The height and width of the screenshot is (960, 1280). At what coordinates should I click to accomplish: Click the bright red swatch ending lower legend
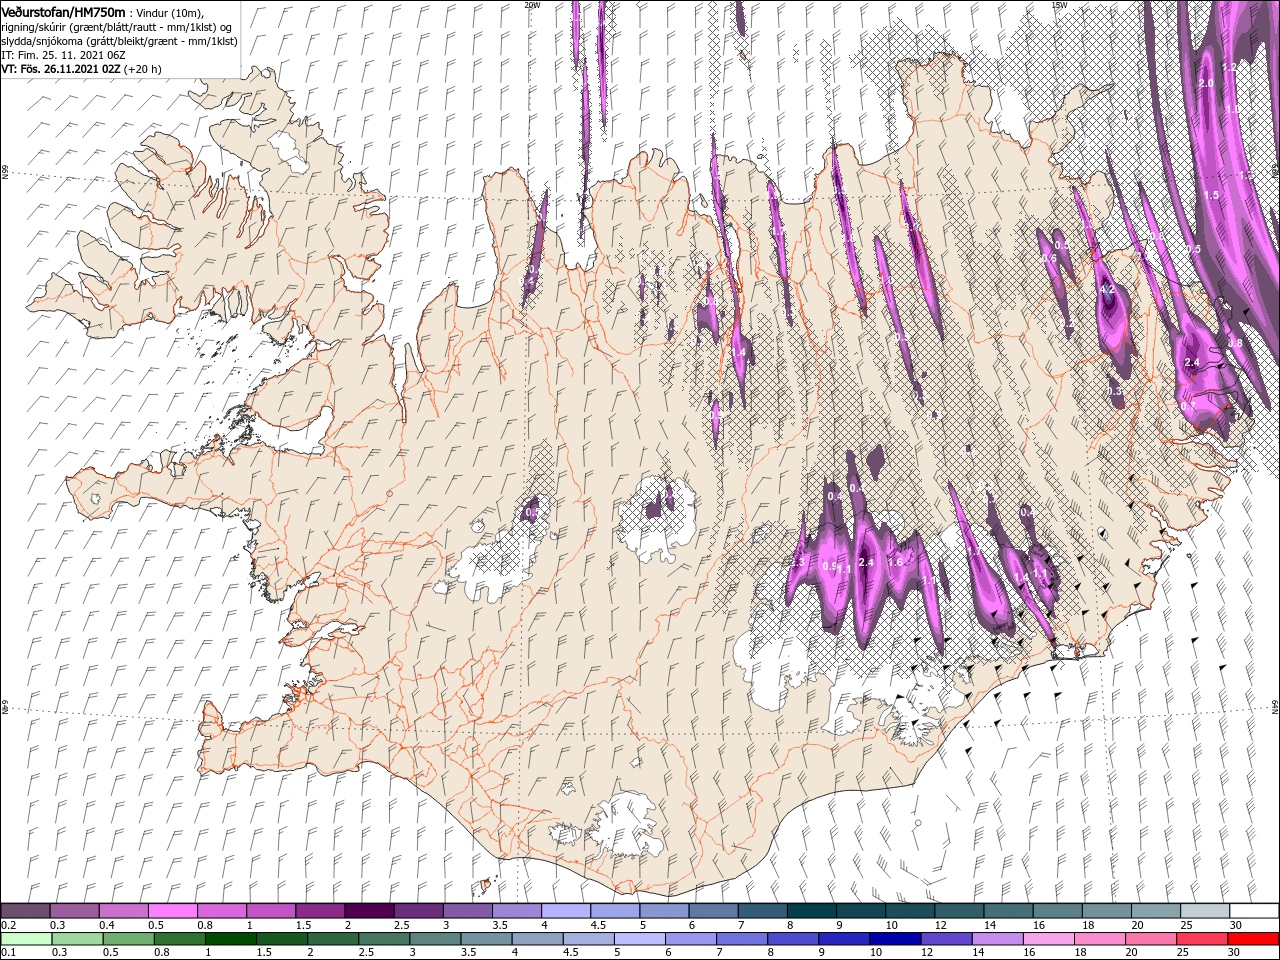[x=1252, y=939]
